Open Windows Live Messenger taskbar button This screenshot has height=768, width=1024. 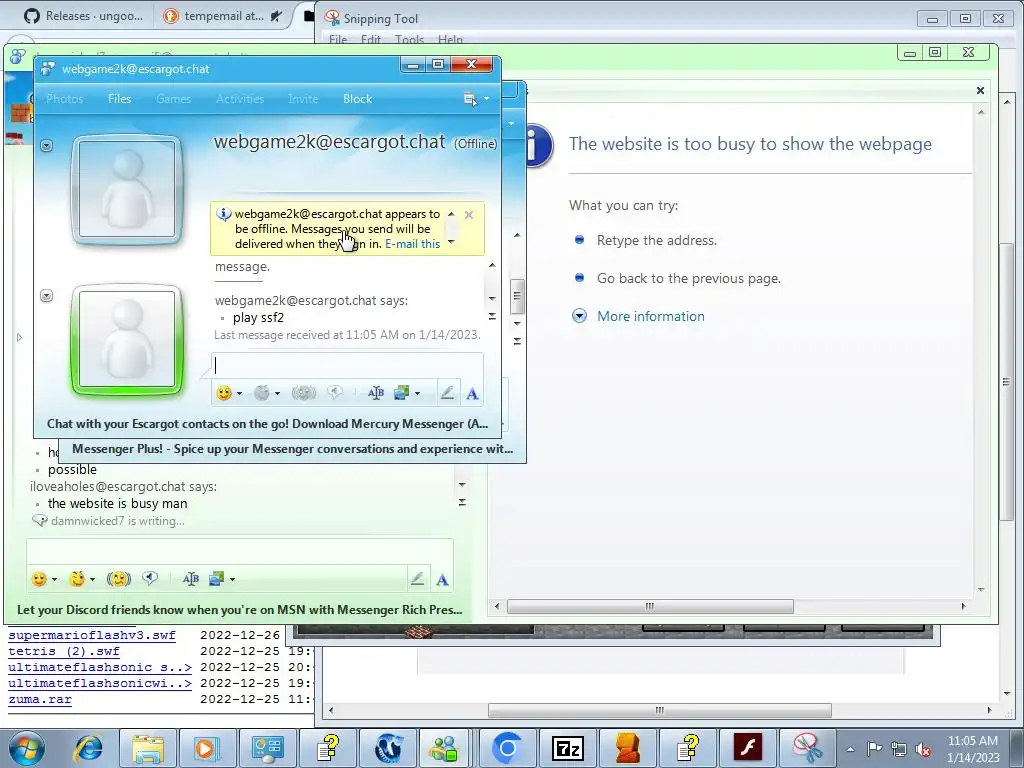(x=447, y=748)
